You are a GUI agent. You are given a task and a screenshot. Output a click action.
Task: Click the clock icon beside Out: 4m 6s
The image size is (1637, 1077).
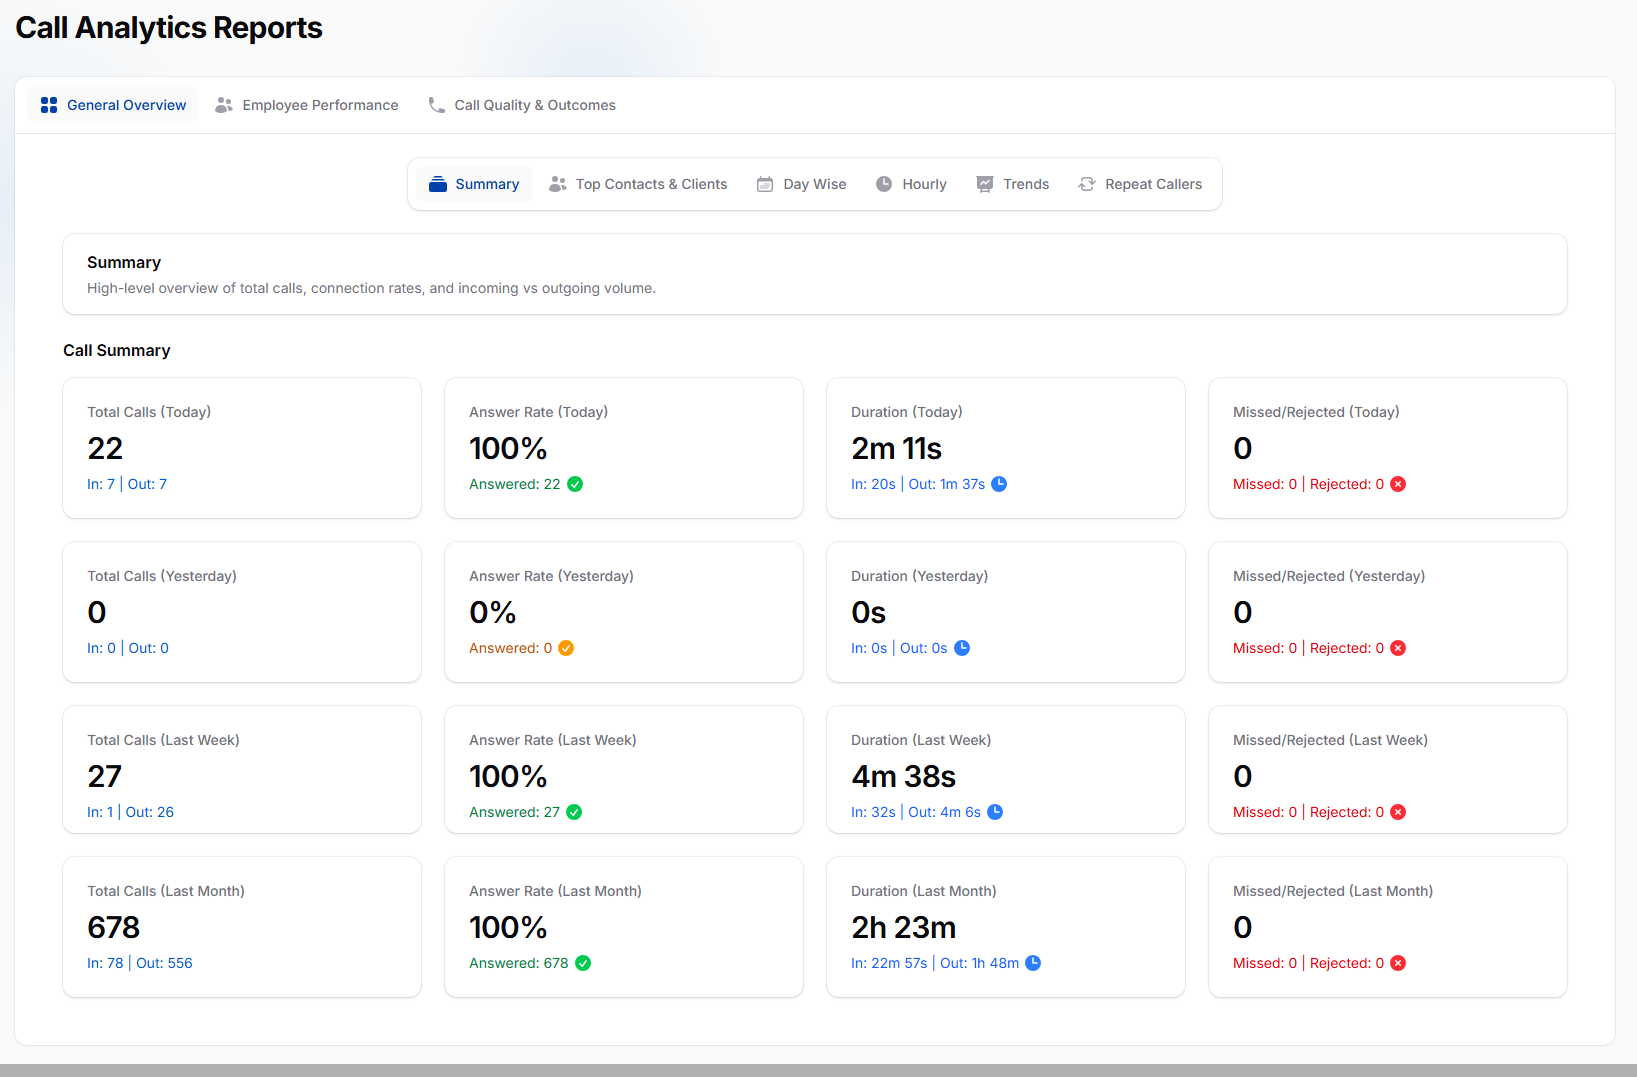(x=995, y=812)
